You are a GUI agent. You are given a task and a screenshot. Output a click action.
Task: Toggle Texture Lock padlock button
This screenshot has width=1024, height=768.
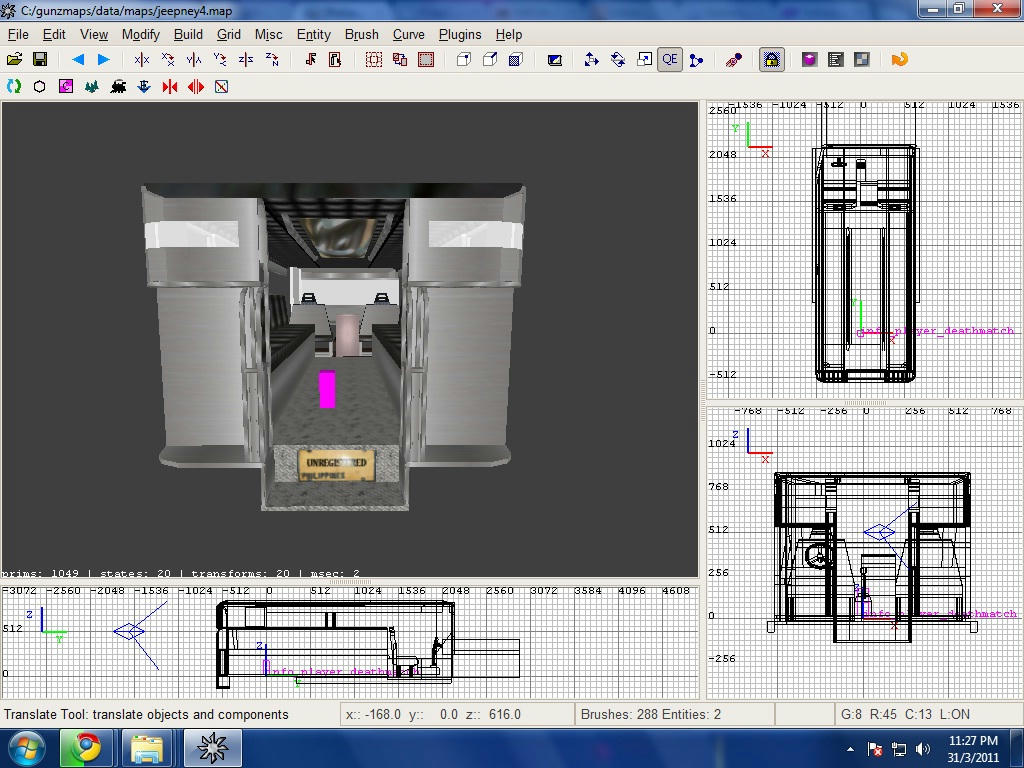[x=772, y=60]
